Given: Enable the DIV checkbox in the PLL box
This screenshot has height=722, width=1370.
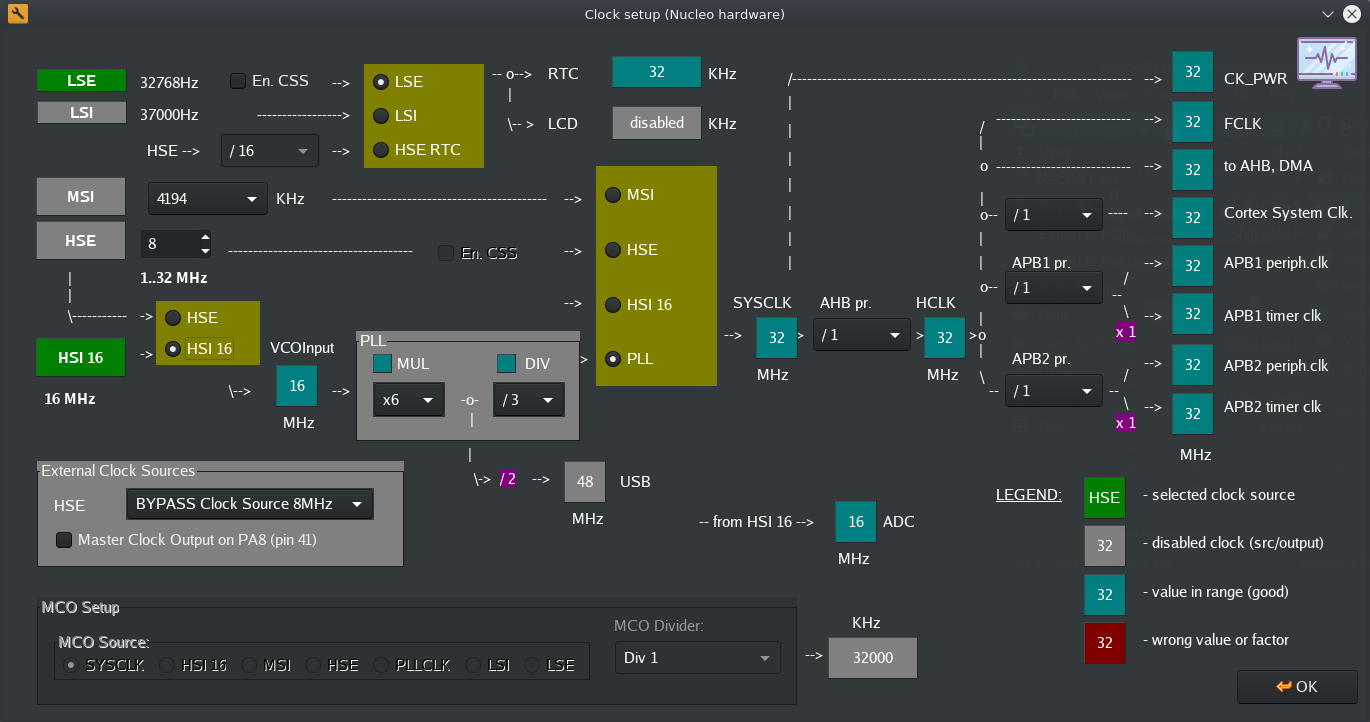Looking at the screenshot, I should click(506, 364).
